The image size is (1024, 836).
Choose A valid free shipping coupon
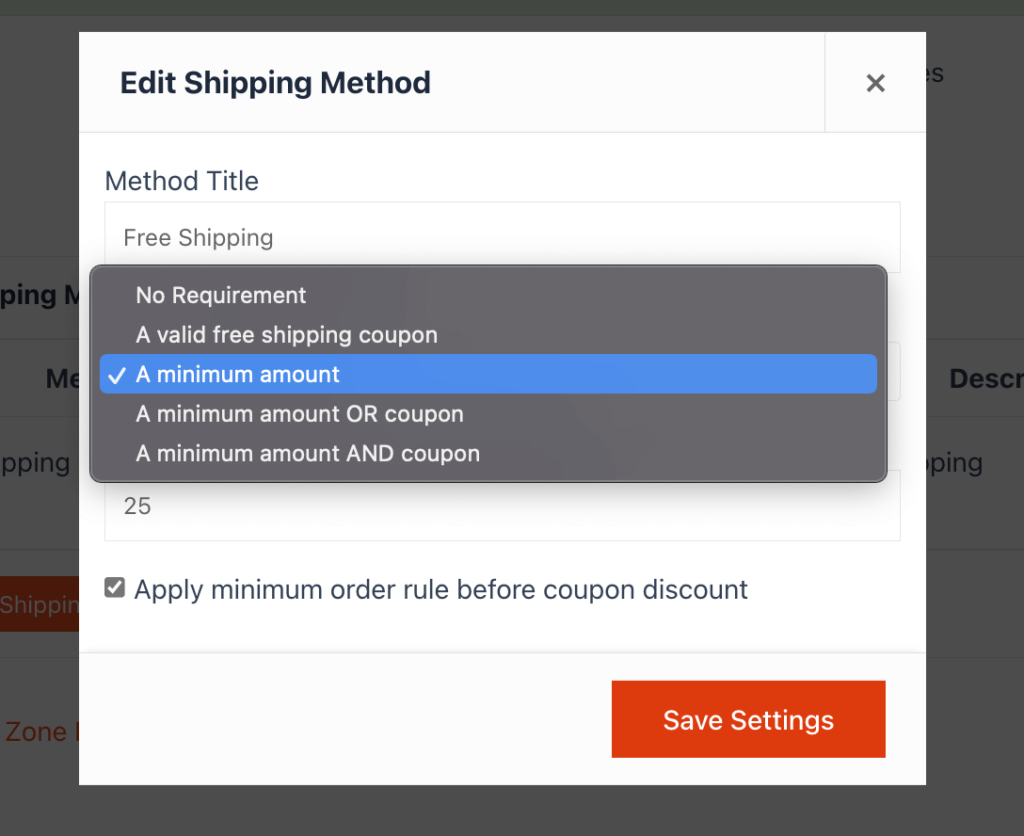click(x=286, y=335)
